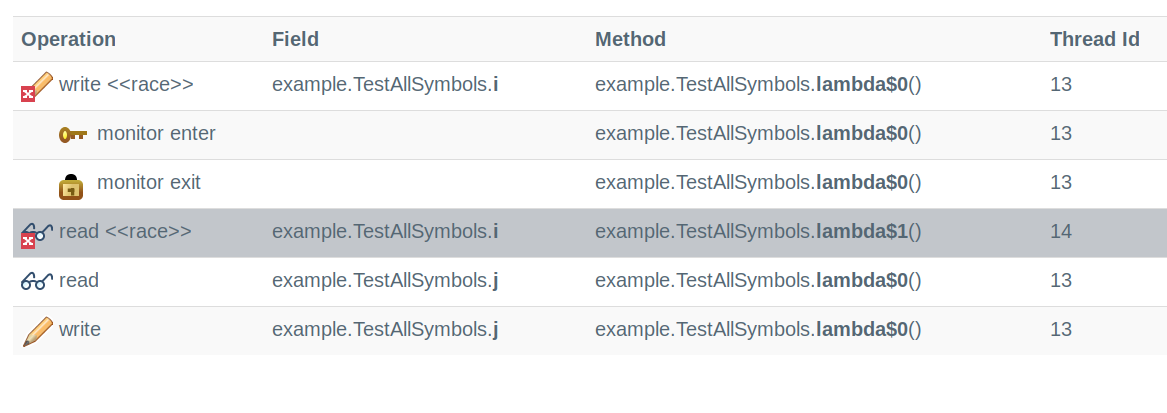The height and width of the screenshot is (413, 1167).
Task: Click the Method column header
Action: pyautogui.click(x=630, y=39)
